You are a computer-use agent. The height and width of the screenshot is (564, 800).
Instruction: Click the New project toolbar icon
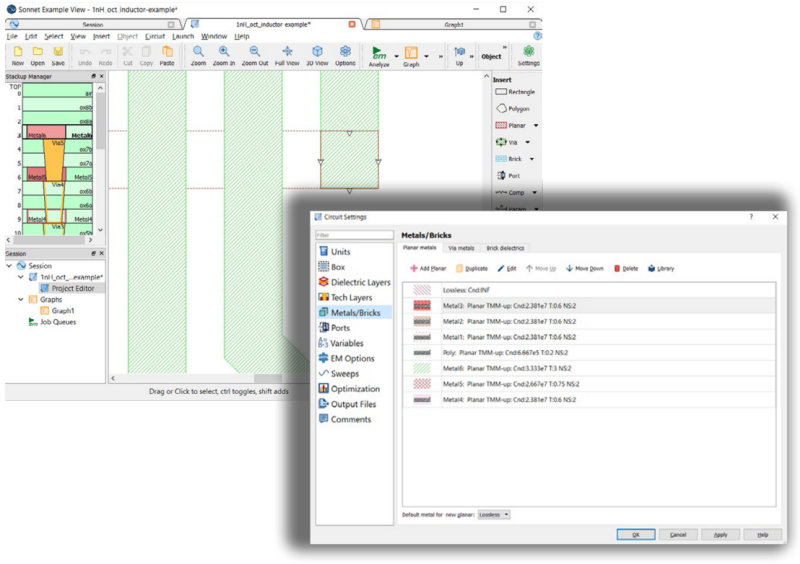pos(18,55)
